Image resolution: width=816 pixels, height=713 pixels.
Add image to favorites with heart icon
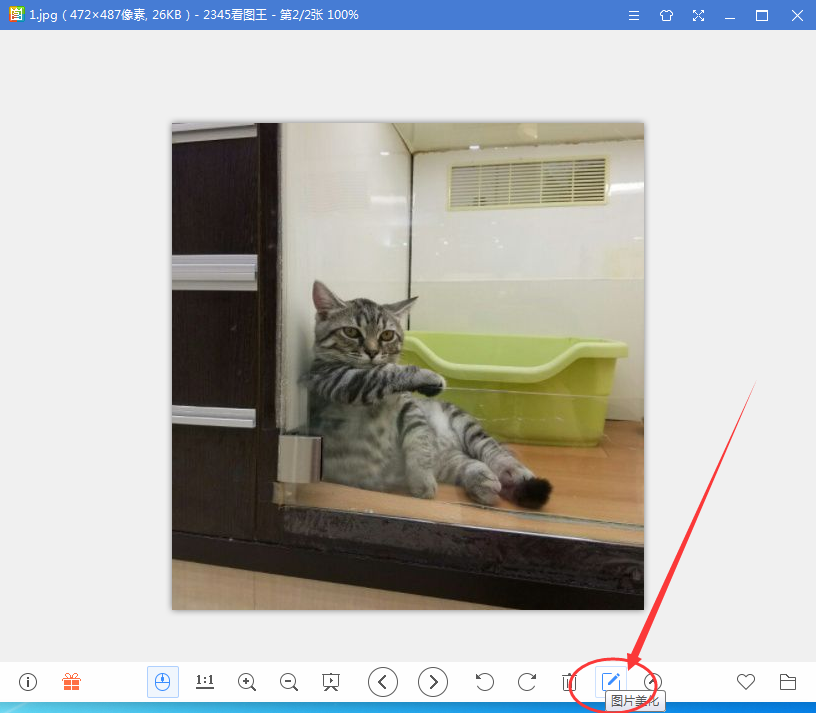tap(746, 682)
